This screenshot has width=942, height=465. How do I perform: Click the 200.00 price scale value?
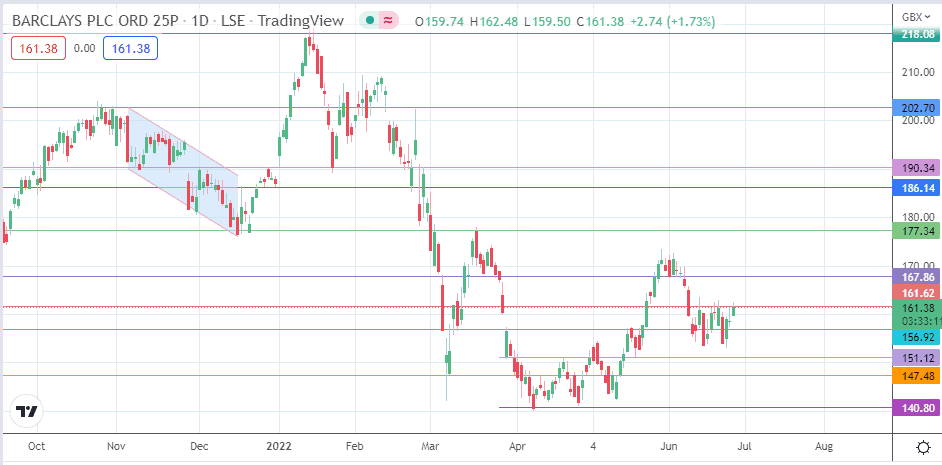(920, 121)
